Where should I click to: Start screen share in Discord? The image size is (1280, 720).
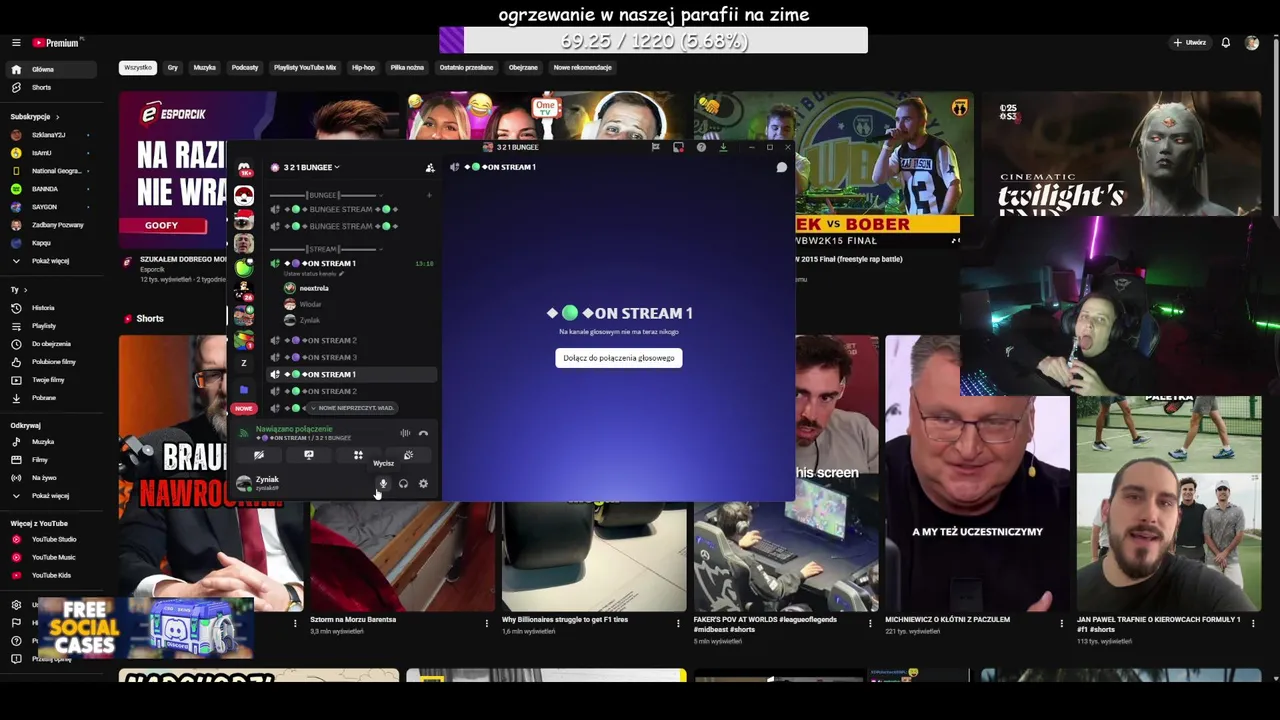pyautogui.click(x=308, y=455)
